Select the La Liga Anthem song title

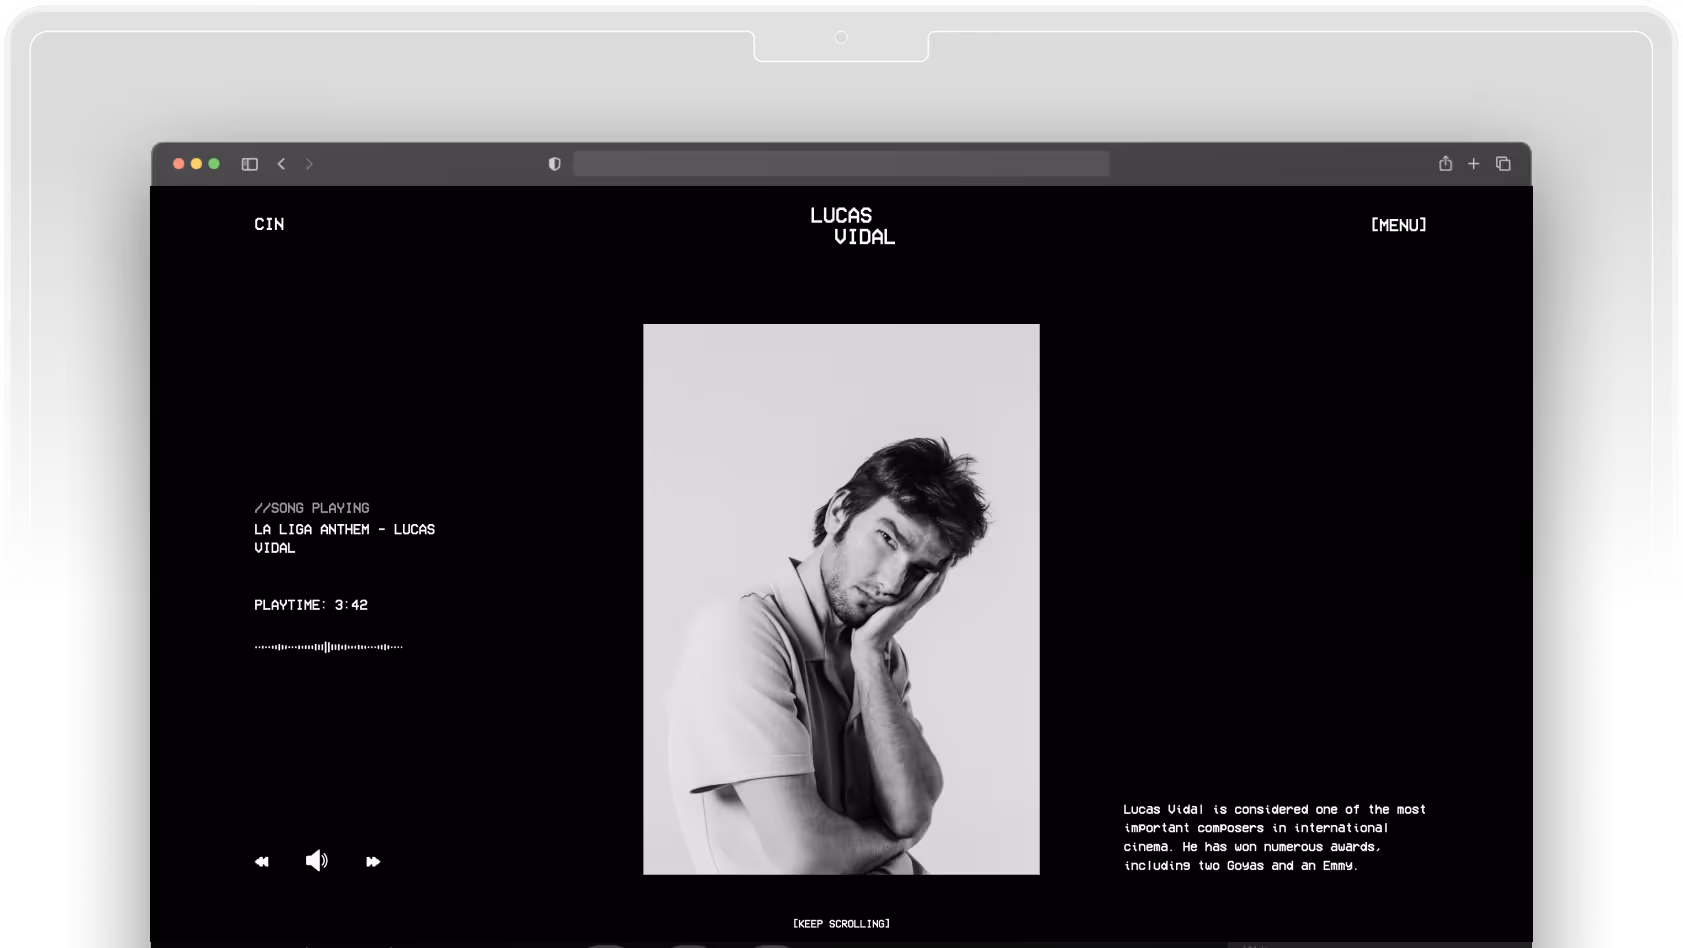tap(344, 538)
